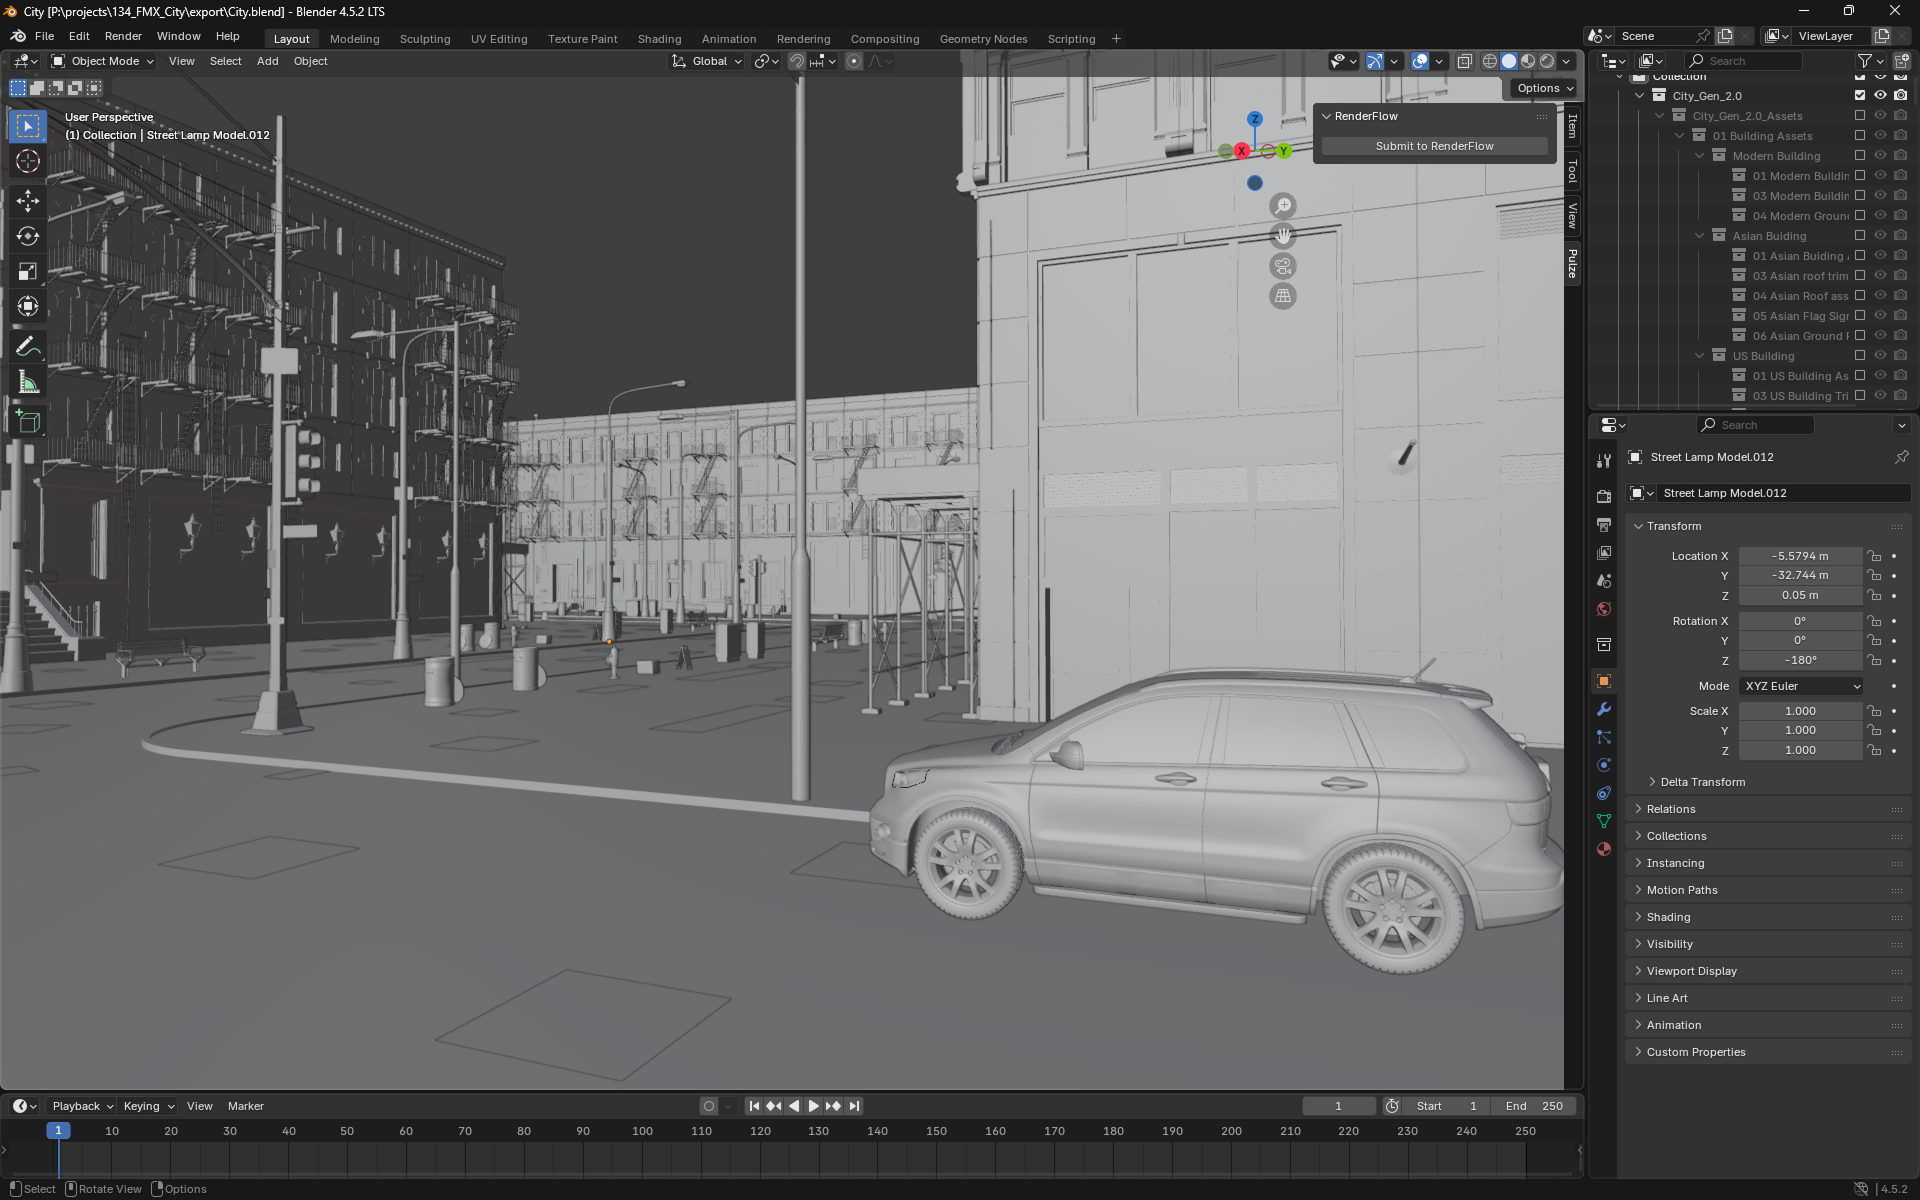Choose the Measure tool

tap(28, 383)
